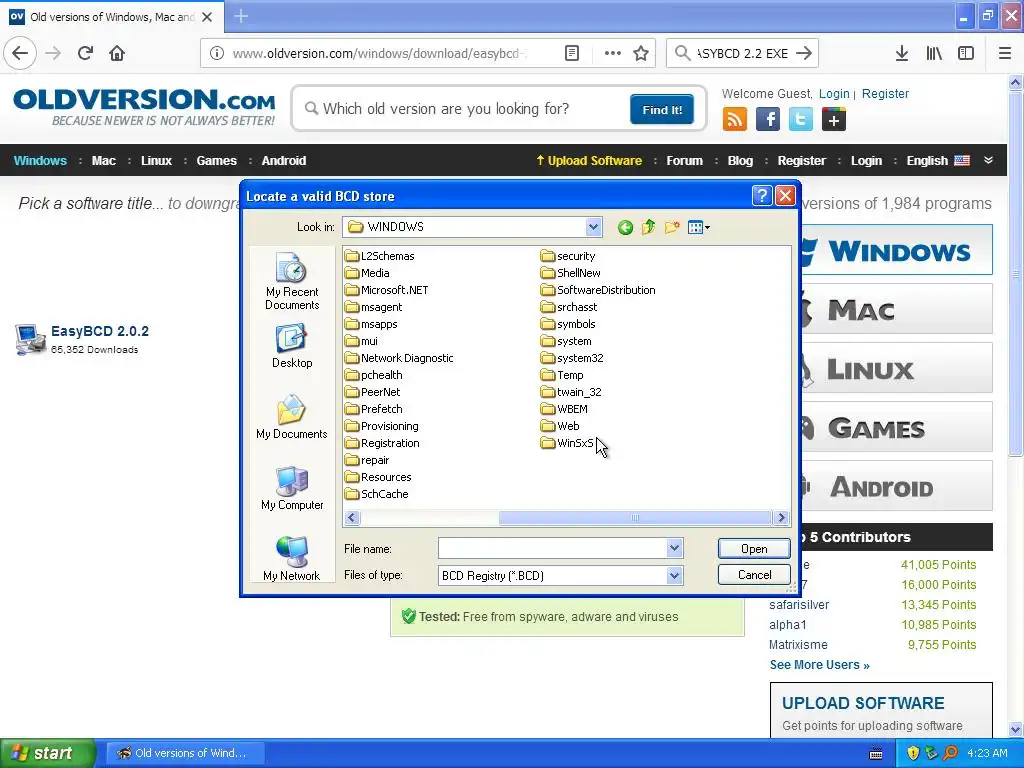1024x768 pixels.
Task: Click the Start button
Action: pyautogui.click(x=46, y=753)
